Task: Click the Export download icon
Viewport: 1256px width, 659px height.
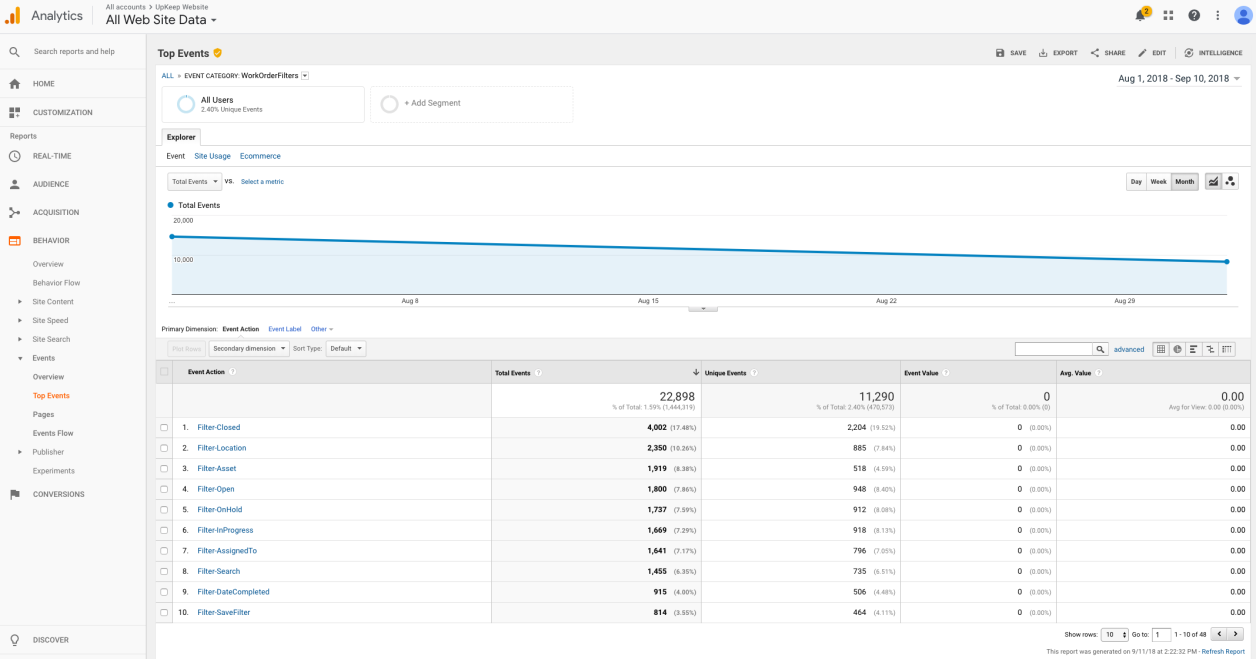Action: click(1043, 53)
